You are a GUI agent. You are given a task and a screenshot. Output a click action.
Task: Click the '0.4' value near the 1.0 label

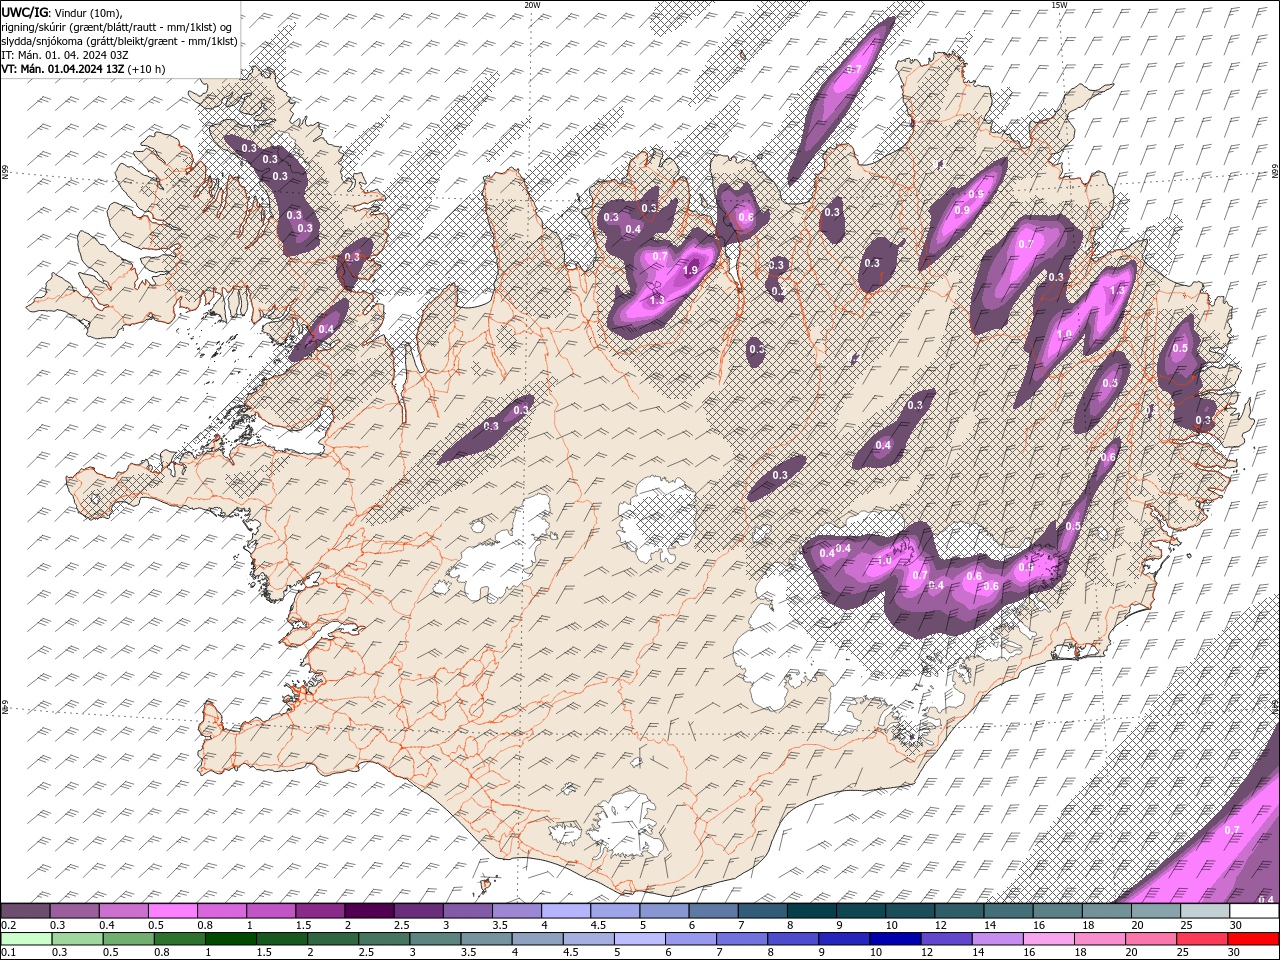[843, 548]
